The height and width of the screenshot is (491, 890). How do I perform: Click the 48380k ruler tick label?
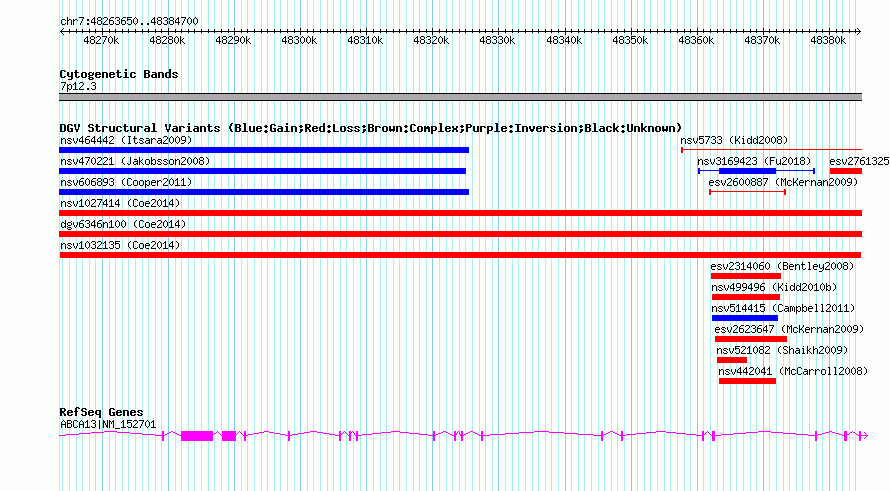click(828, 40)
